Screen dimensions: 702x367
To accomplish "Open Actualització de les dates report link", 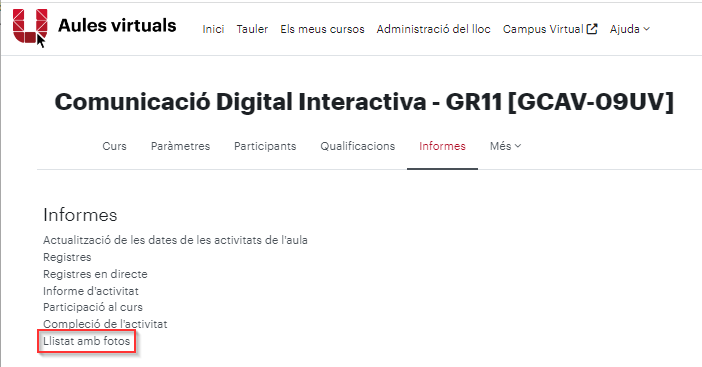I will 175,240.
